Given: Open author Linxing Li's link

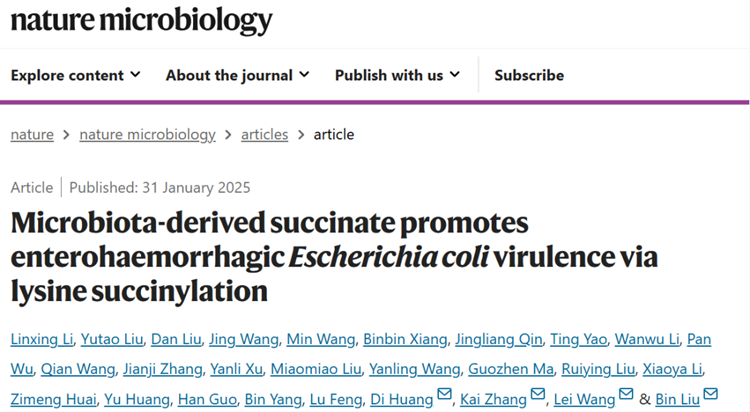Looking at the screenshot, I should pyautogui.click(x=42, y=339).
